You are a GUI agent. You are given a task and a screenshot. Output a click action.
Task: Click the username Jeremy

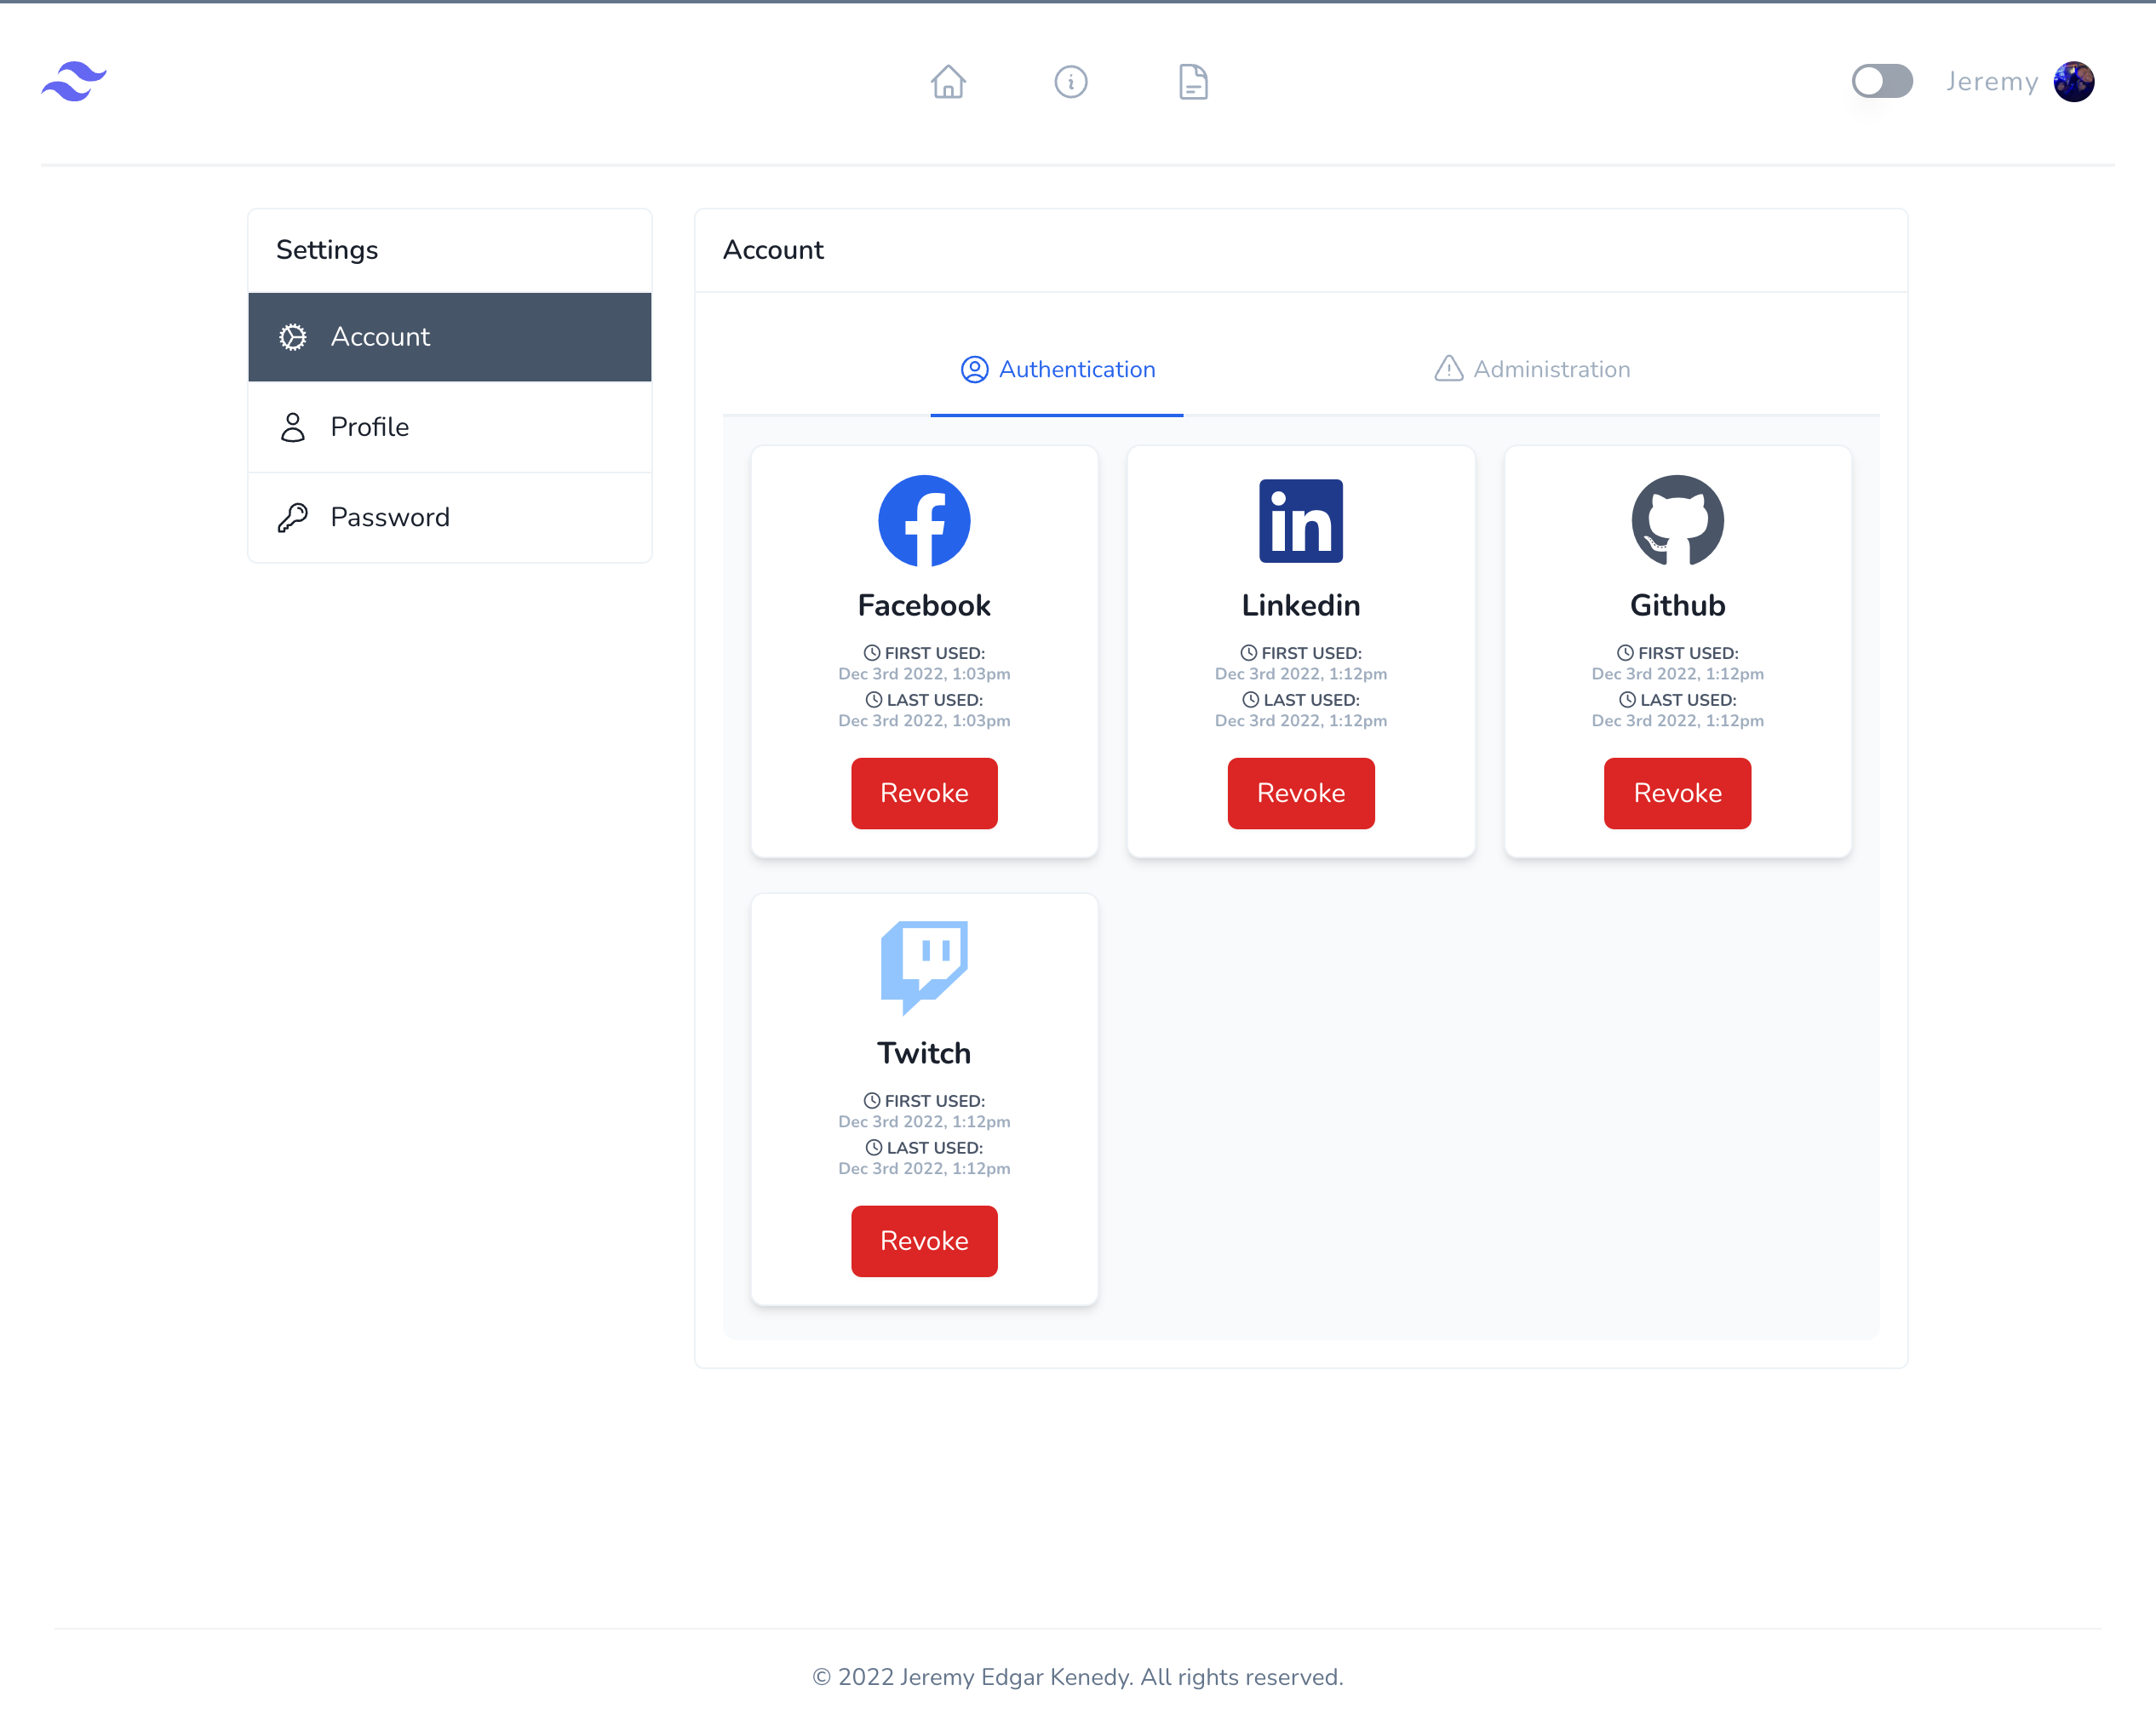click(1992, 82)
